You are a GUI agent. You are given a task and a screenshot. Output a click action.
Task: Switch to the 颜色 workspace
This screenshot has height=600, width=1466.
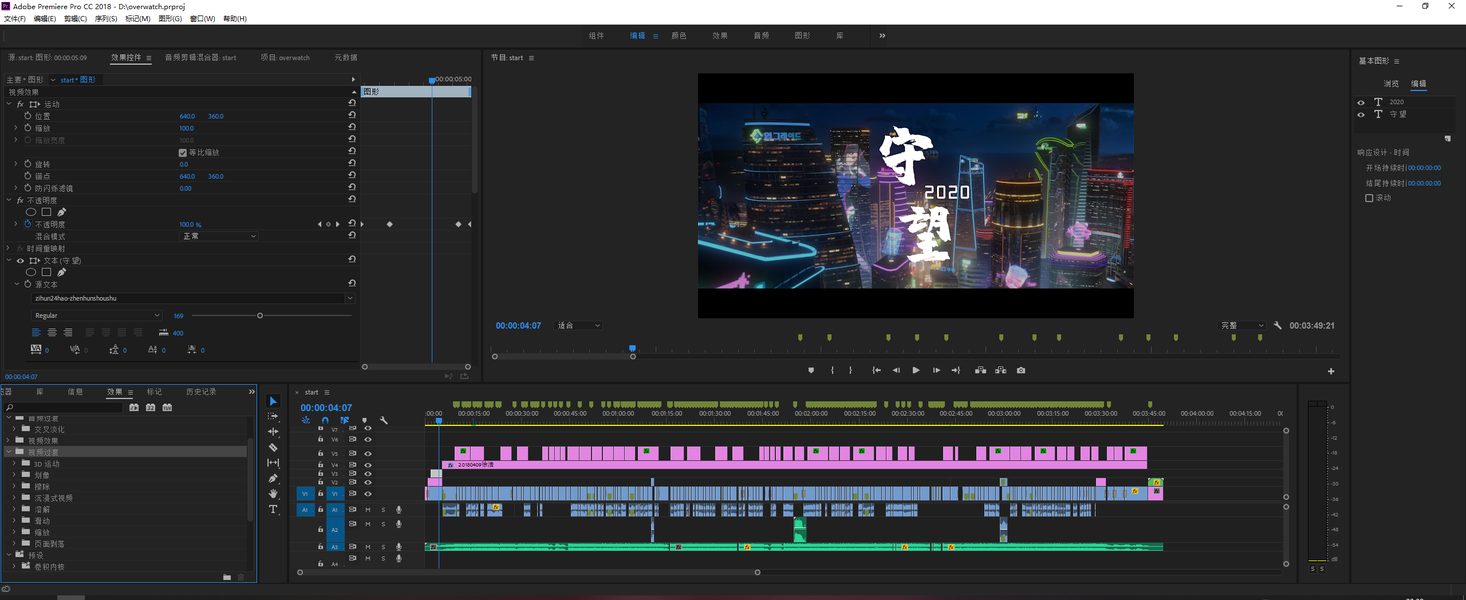coord(679,36)
